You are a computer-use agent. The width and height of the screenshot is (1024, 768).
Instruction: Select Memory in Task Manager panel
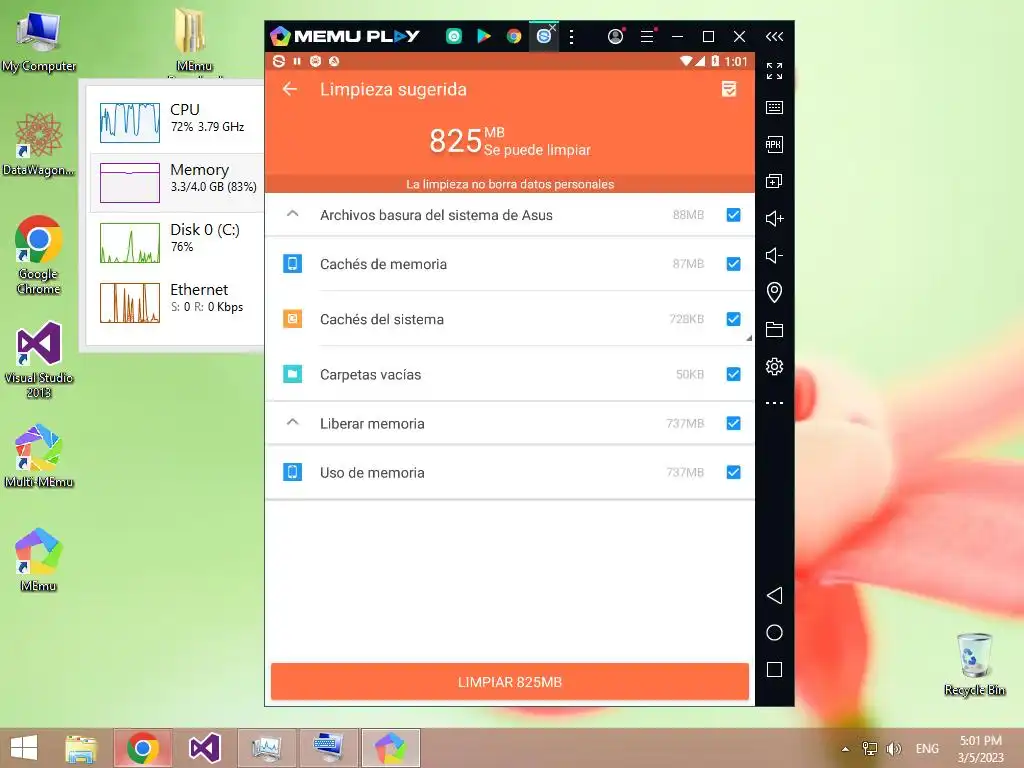click(176, 182)
